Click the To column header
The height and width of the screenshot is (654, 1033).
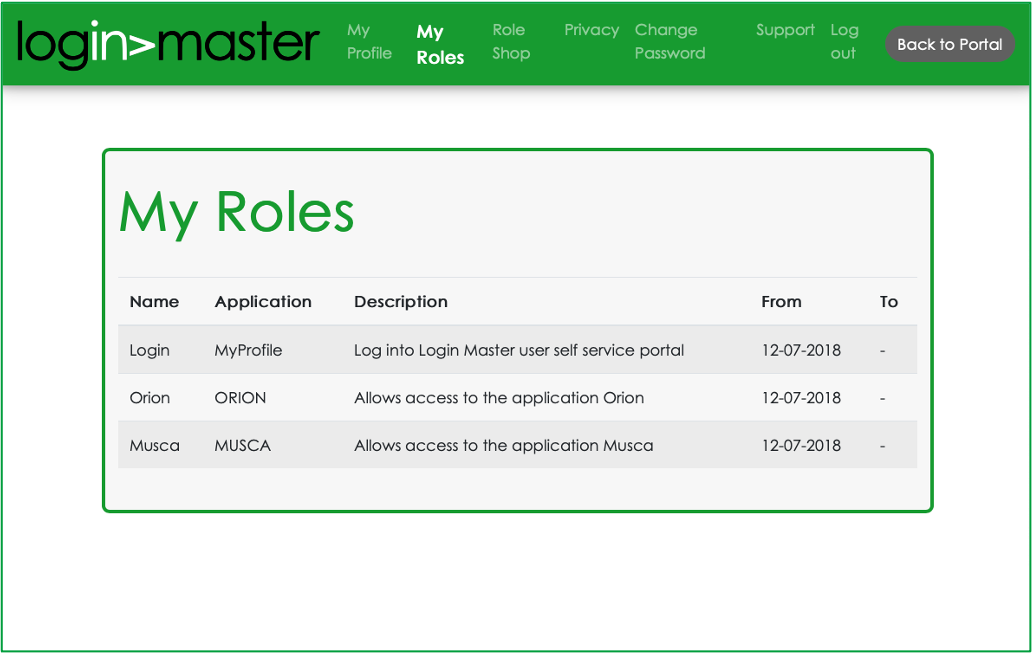click(x=889, y=301)
